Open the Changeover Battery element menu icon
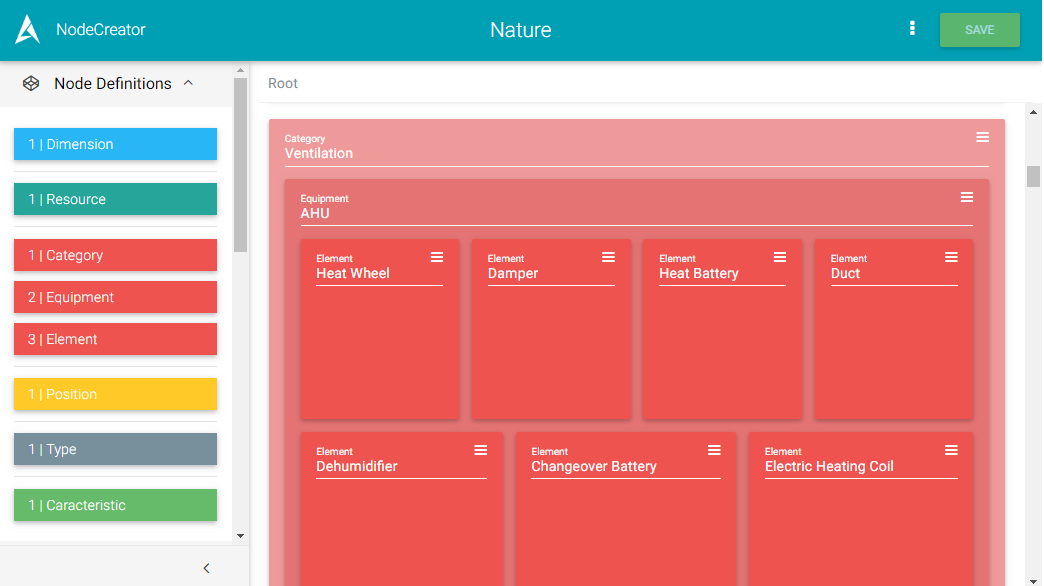 [714, 450]
